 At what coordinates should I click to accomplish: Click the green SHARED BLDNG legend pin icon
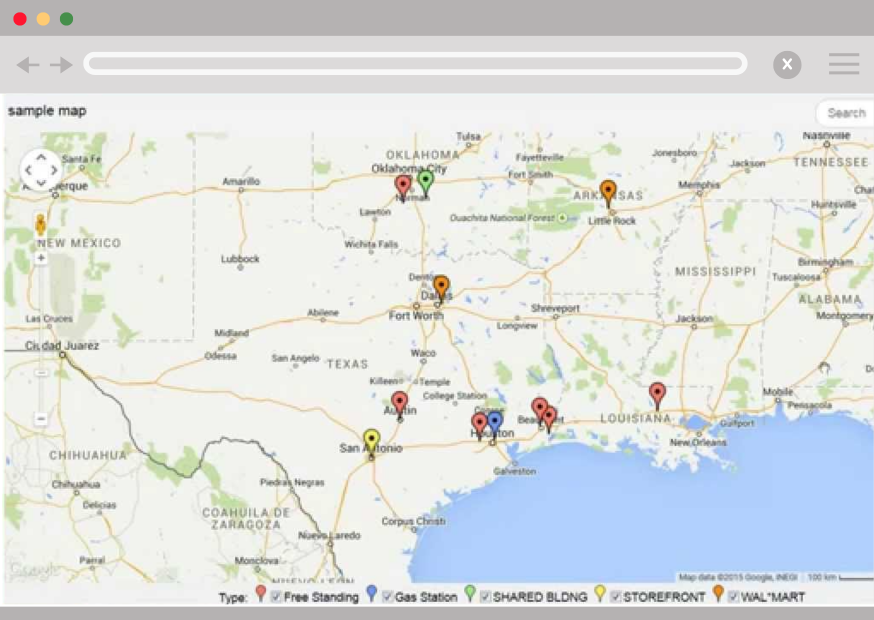click(x=470, y=594)
